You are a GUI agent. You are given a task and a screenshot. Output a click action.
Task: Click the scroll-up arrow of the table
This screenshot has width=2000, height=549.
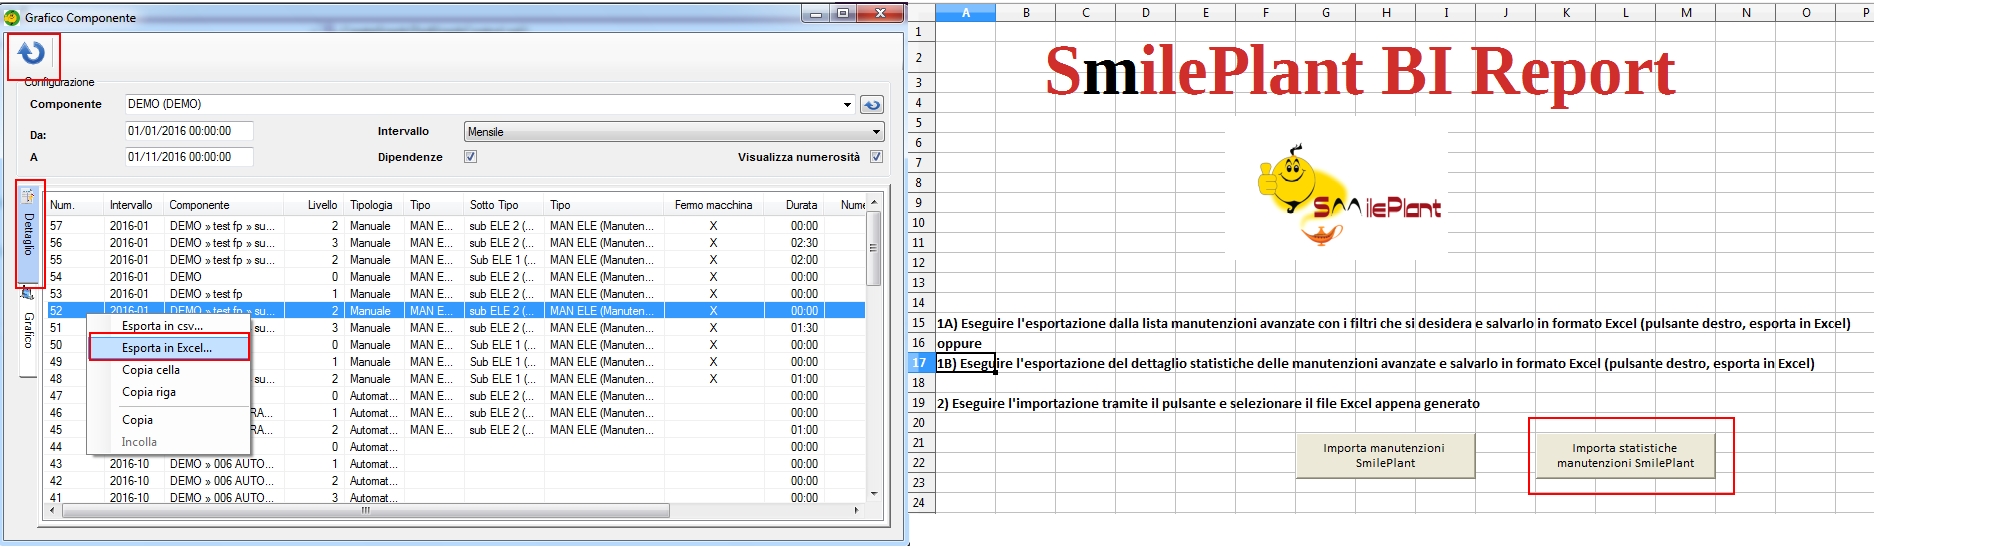(x=874, y=203)
